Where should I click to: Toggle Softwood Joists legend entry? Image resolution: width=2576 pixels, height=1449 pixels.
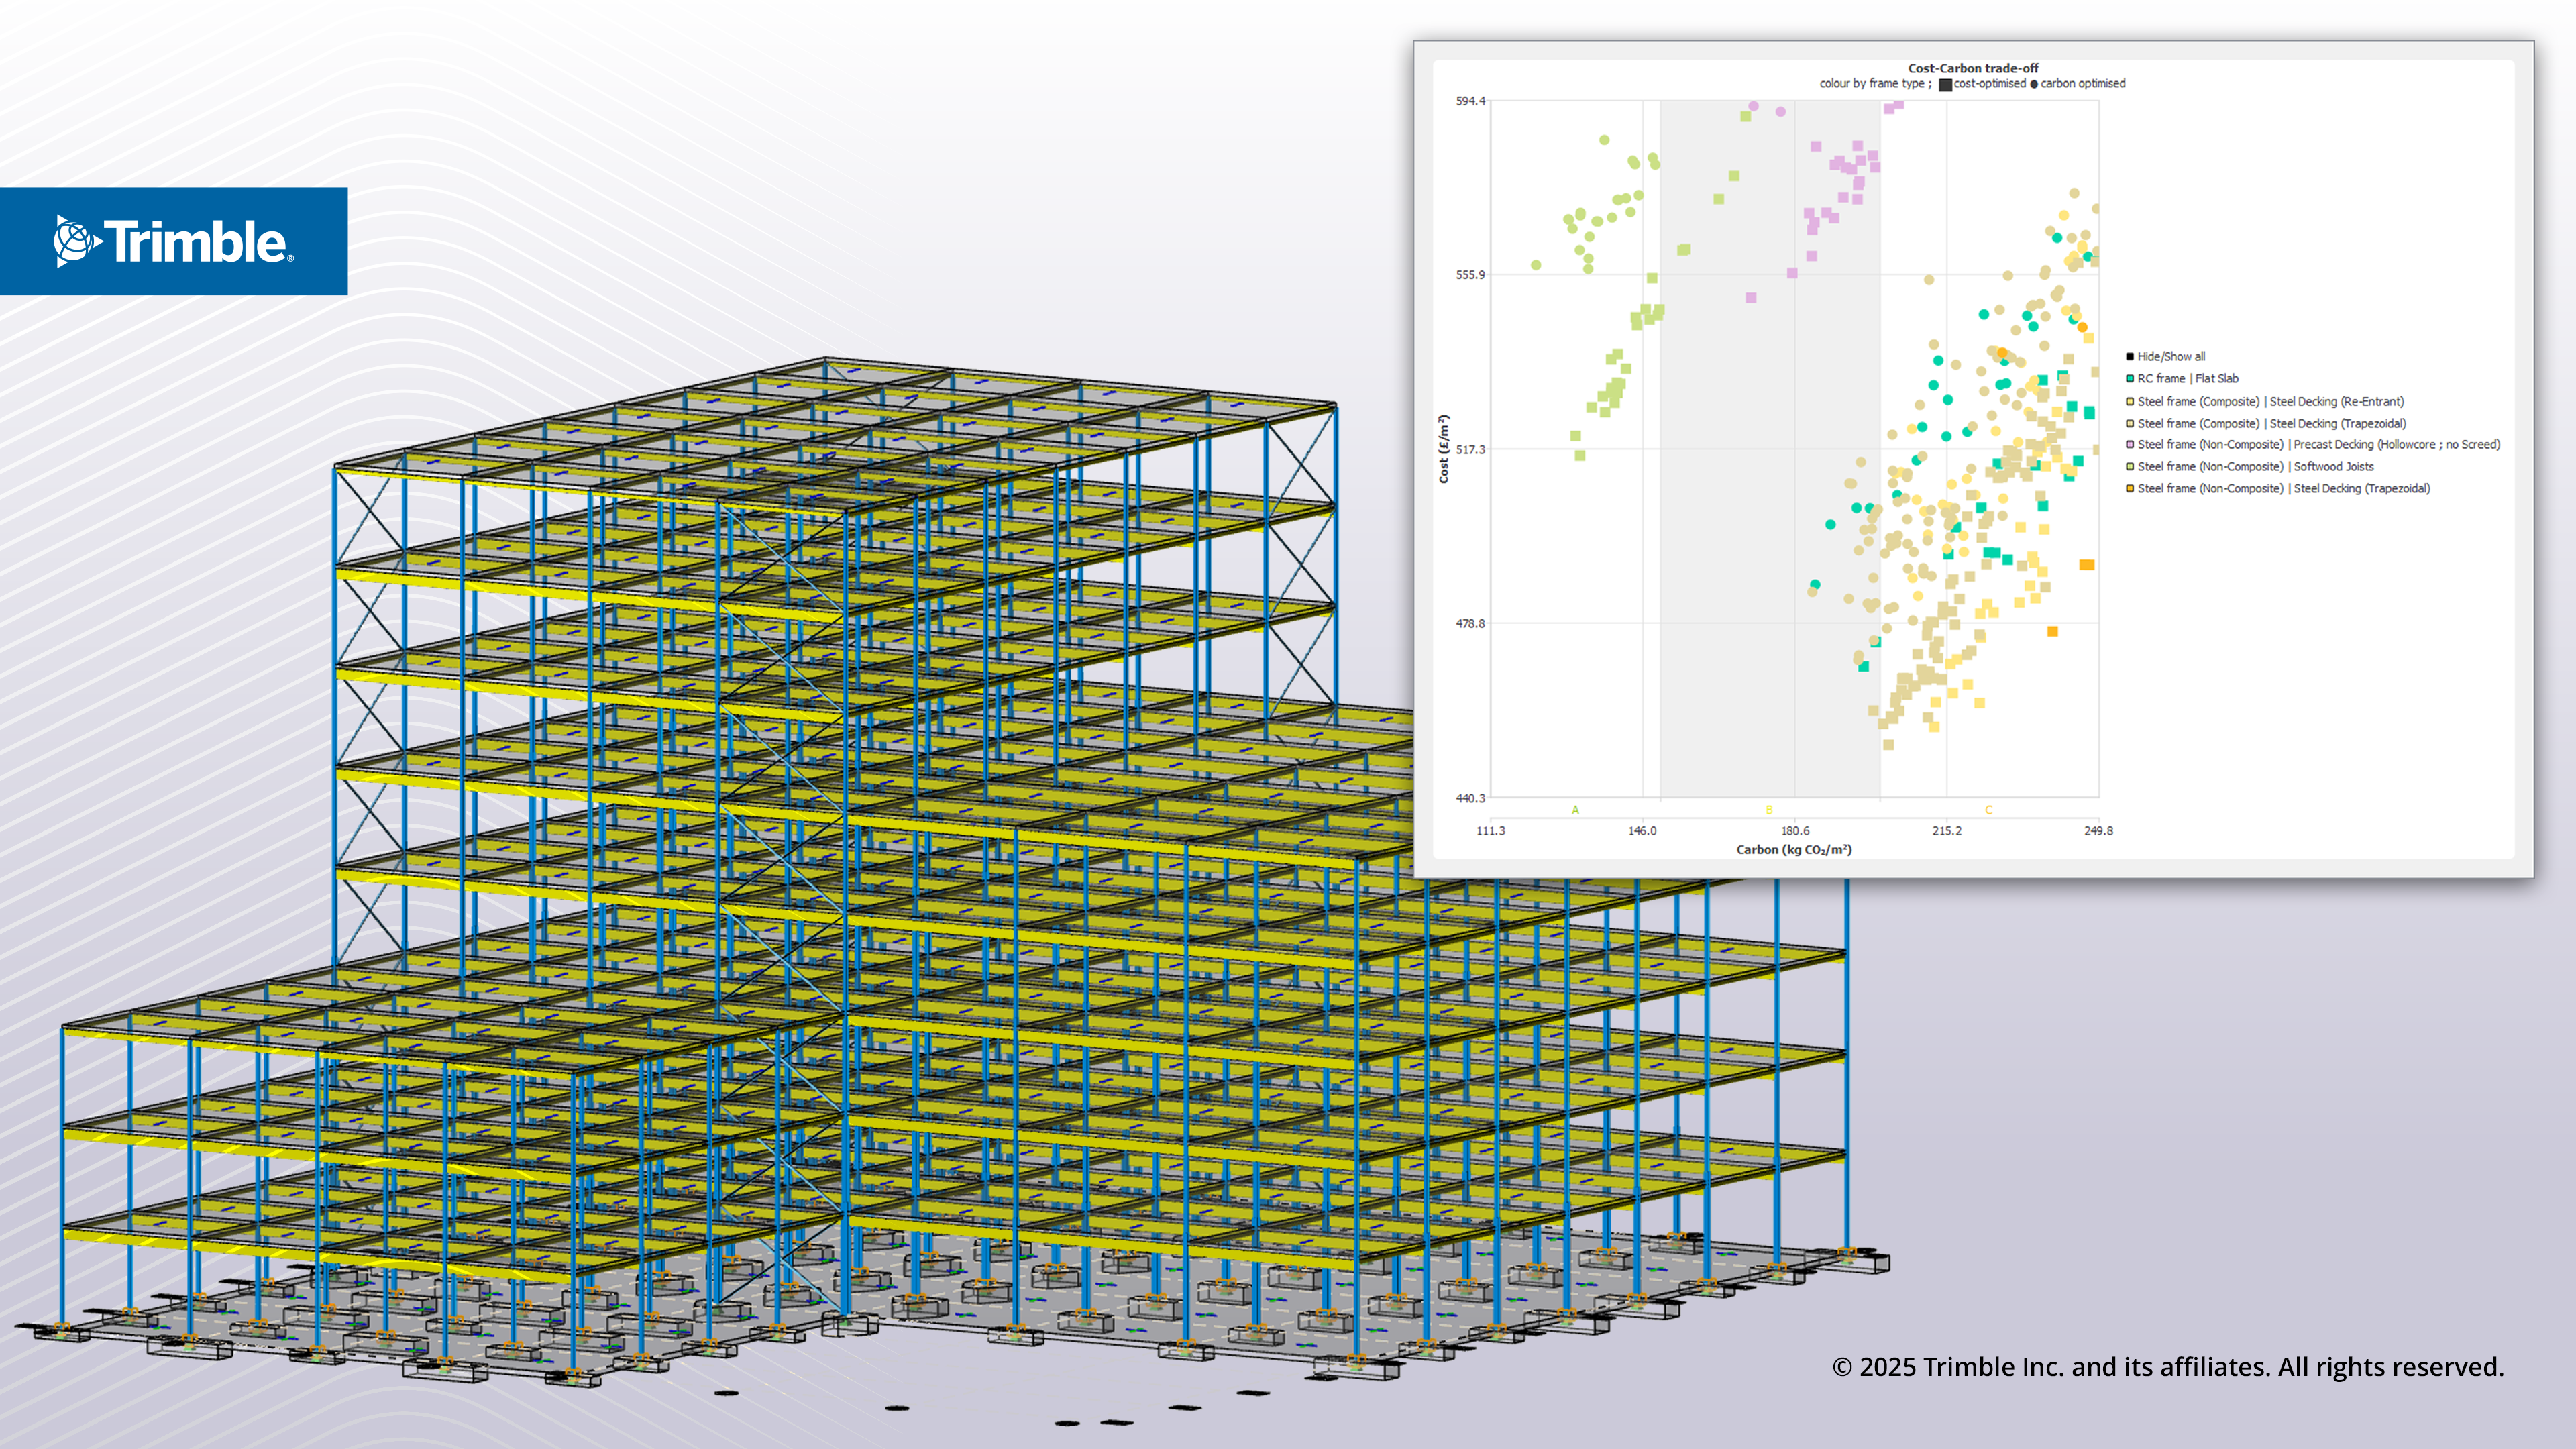[2250, 466]
